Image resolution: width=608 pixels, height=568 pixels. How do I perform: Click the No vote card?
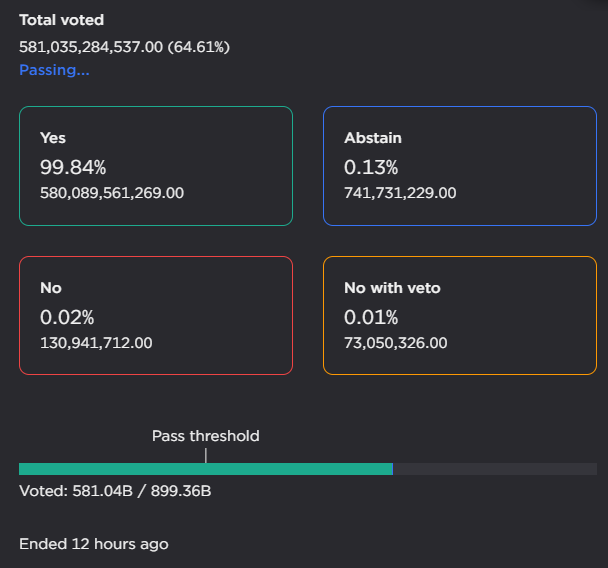pos(155,315)
